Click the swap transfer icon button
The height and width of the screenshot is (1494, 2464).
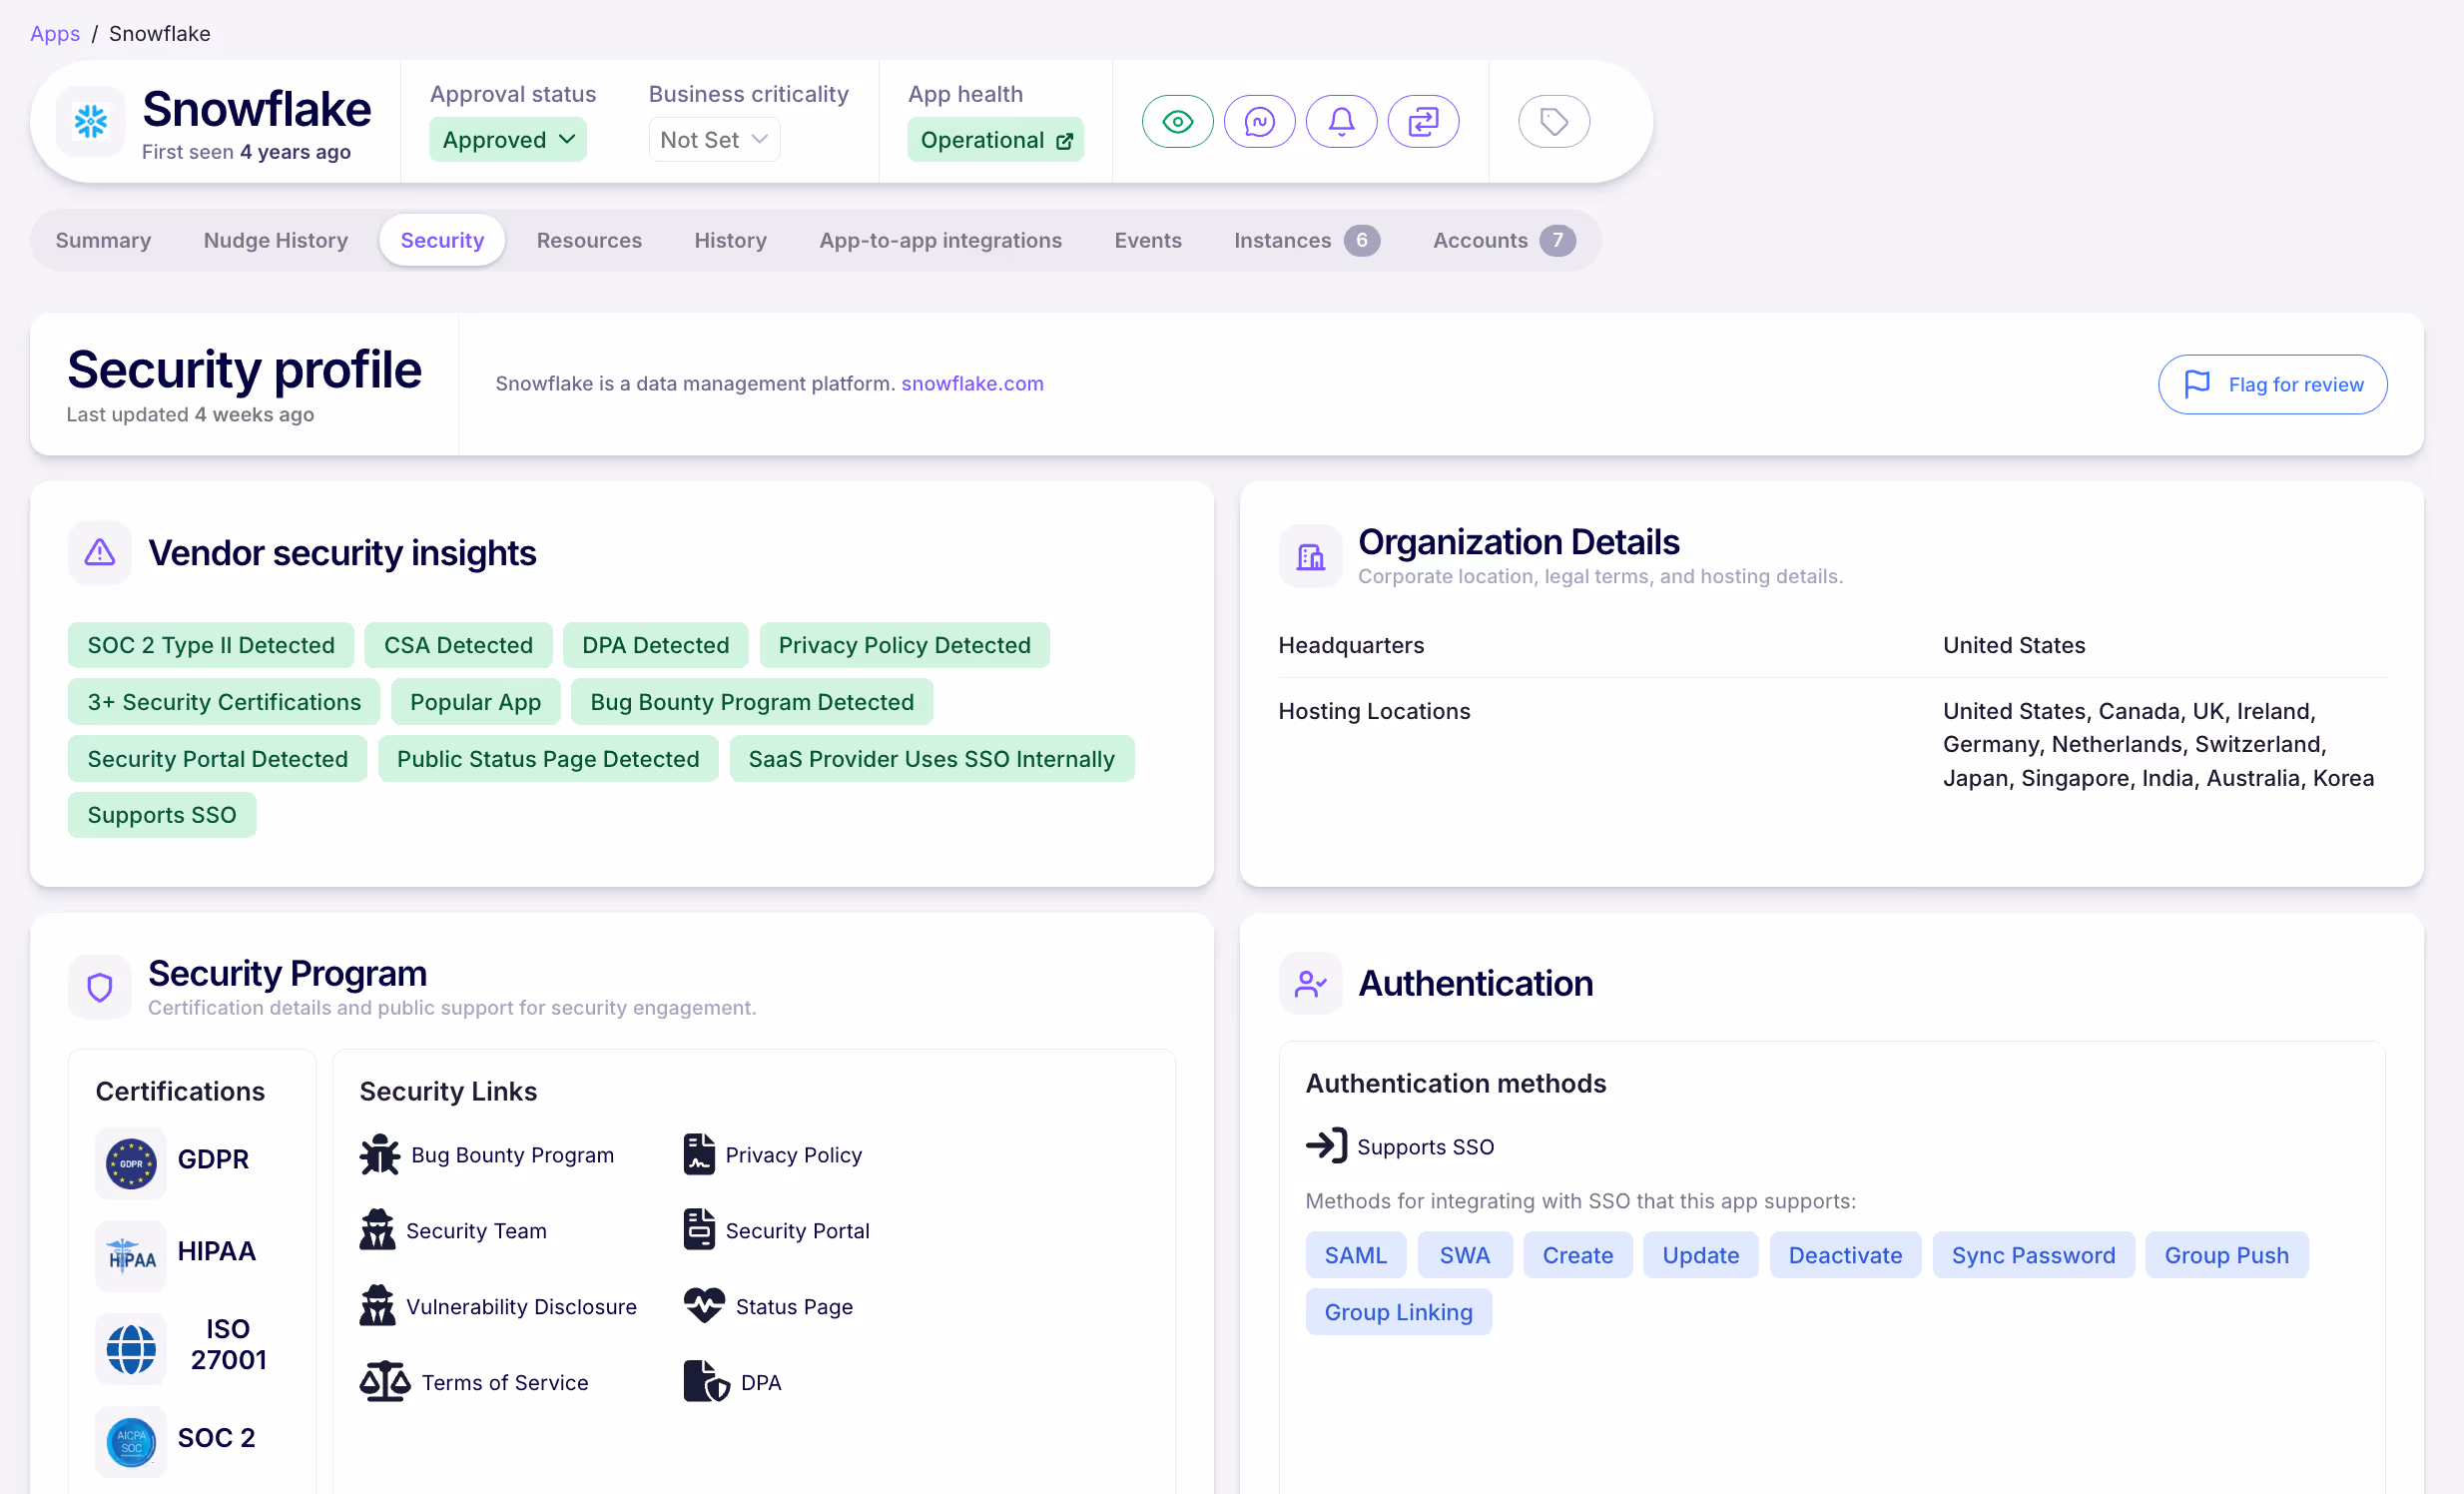(1423, 122)
